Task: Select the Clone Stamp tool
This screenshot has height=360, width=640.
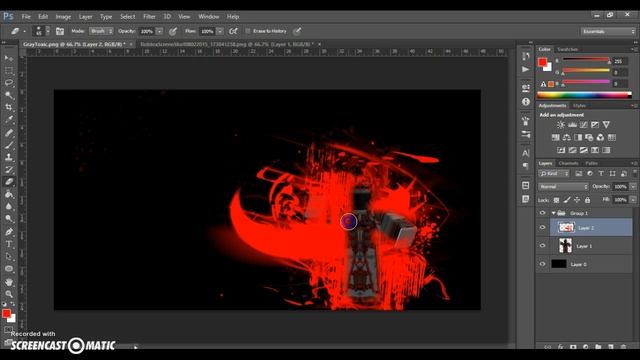Action: click(x=9, y=157)
